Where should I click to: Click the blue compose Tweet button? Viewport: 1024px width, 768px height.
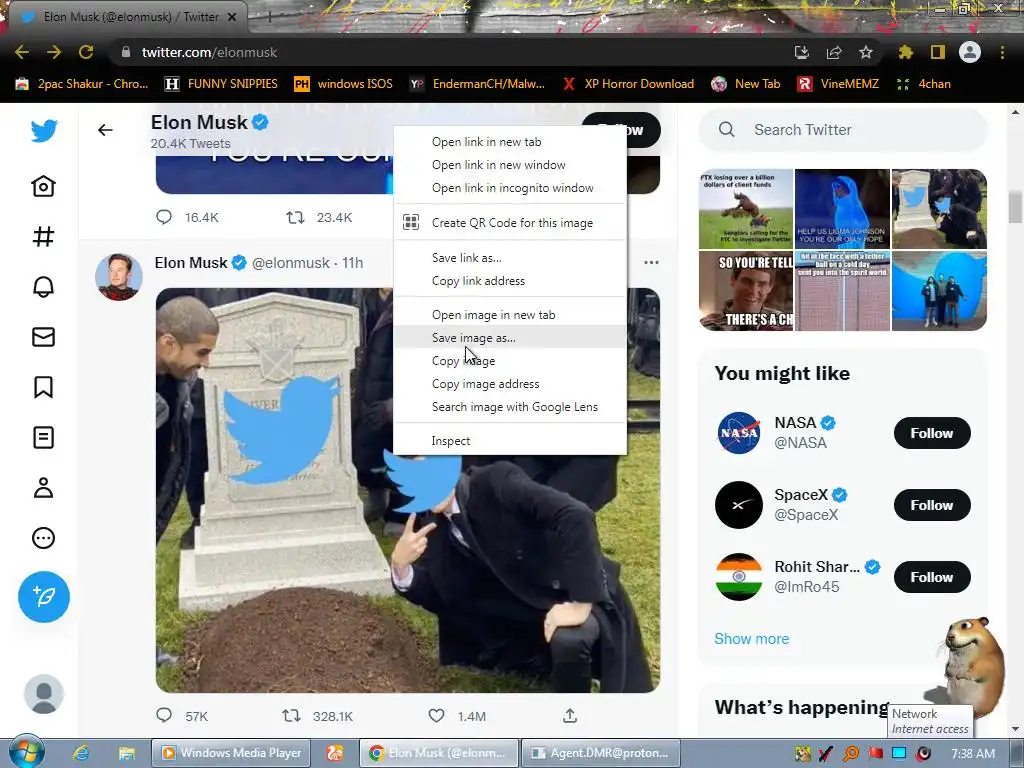point(44,597)
